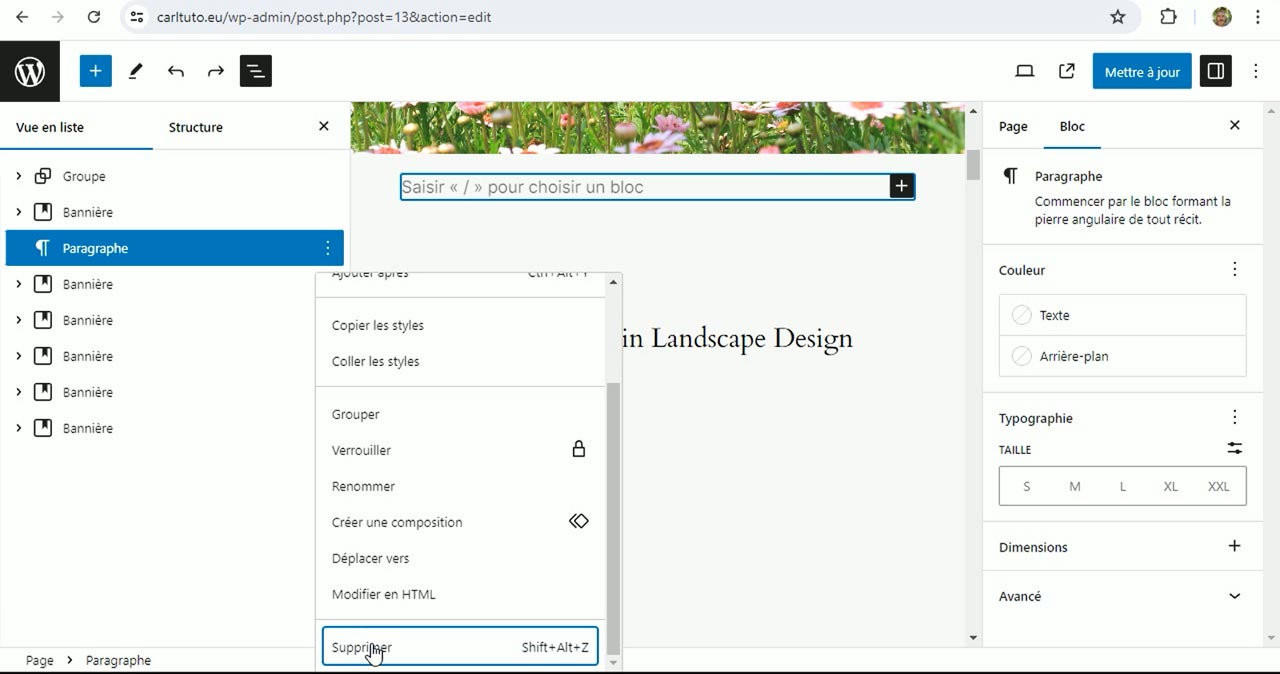
Task: Expand the Avancé section
Action: click(x=1234, y=596)
